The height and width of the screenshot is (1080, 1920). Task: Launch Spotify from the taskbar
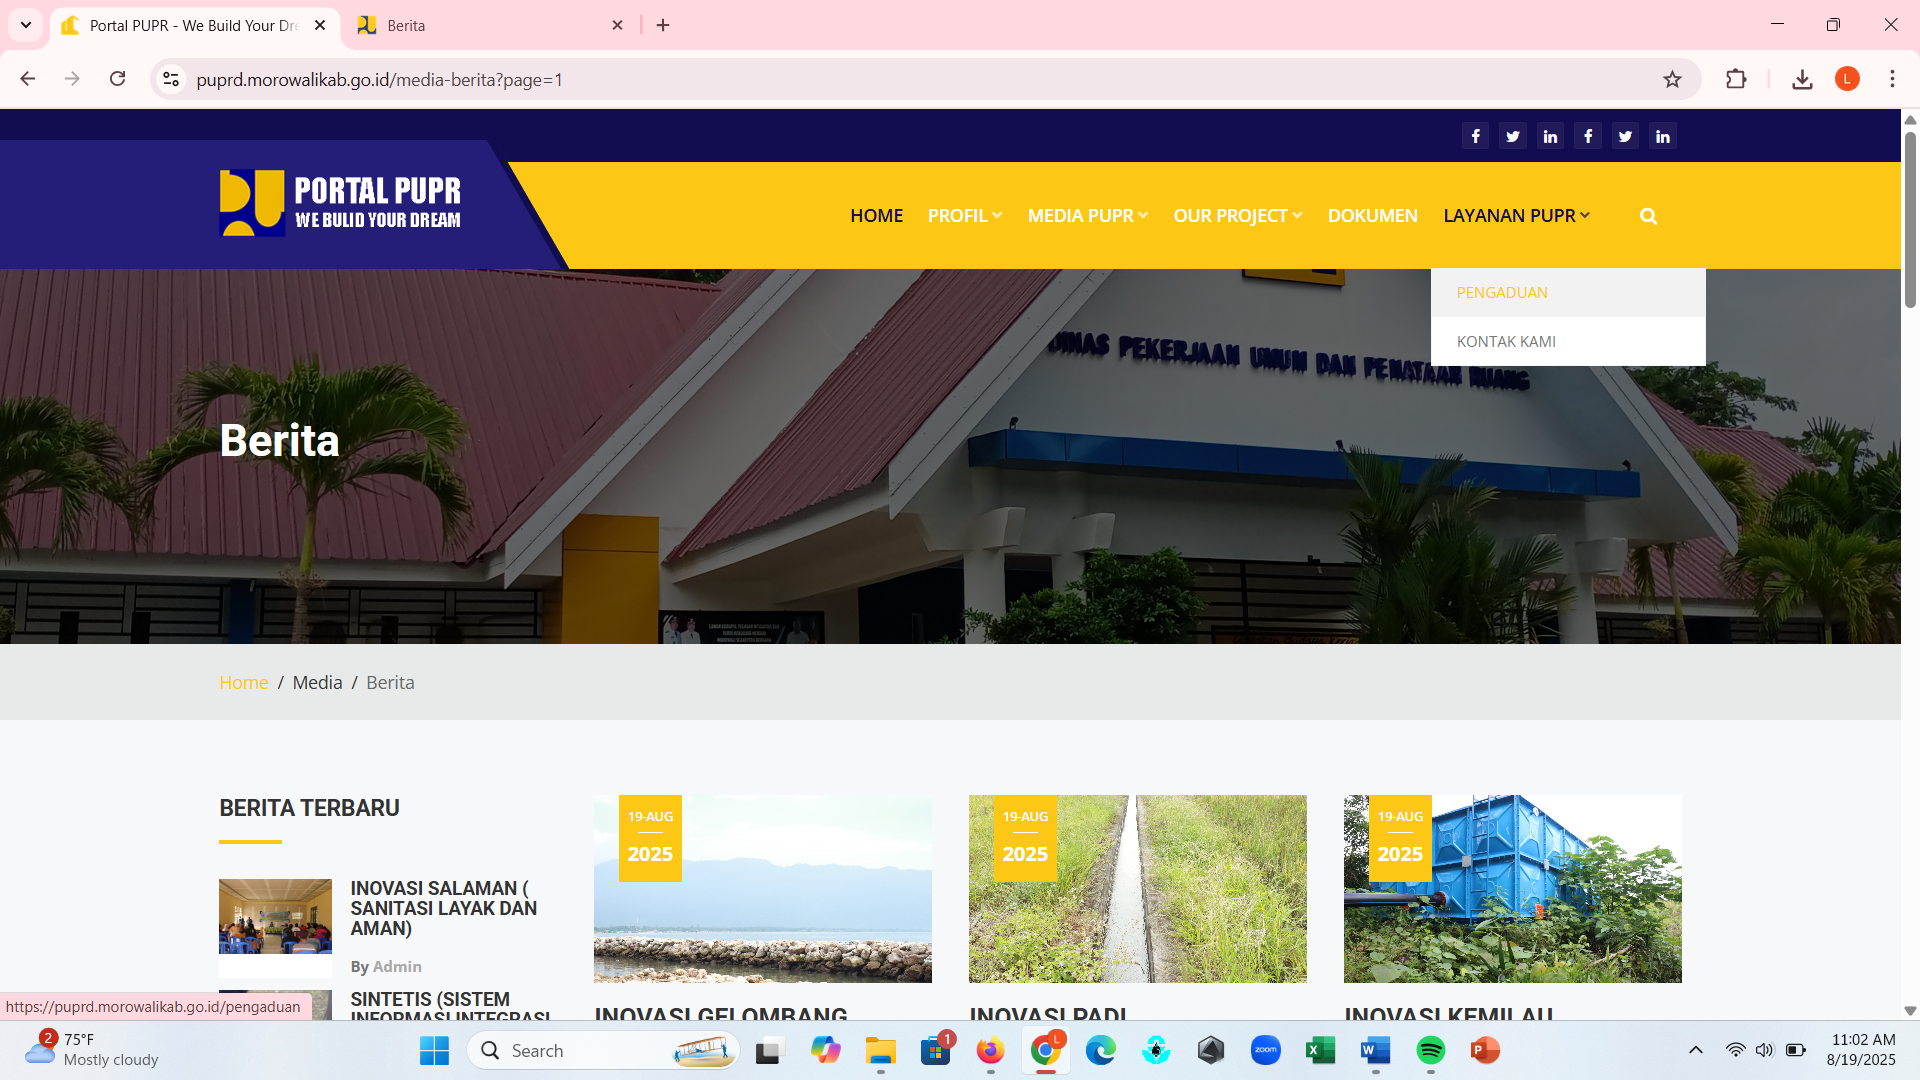(x=1430, y=1050)
